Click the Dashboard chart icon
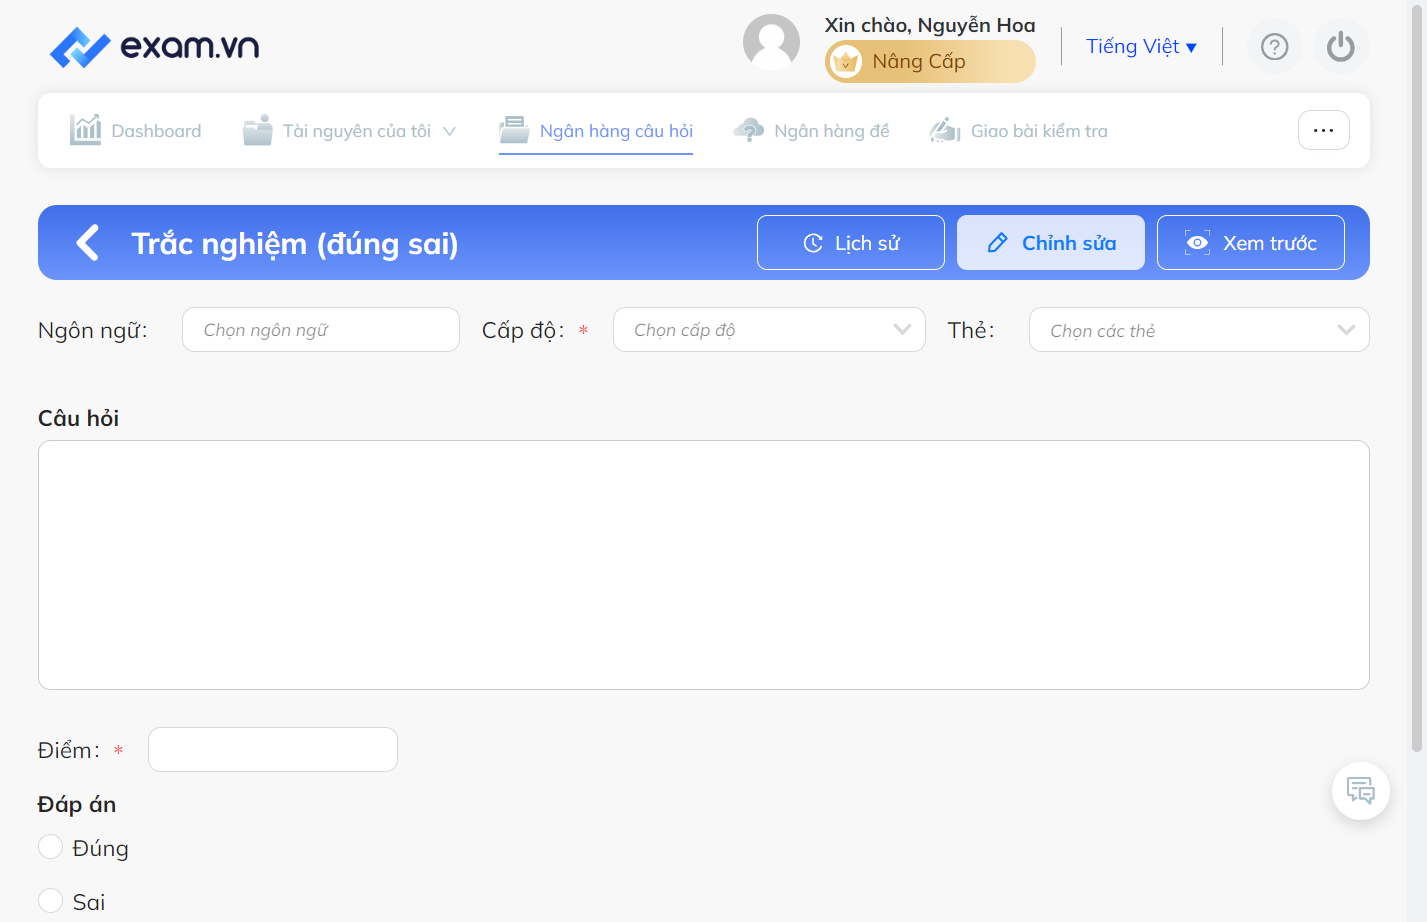This screenshot has height=922, width=1427. pos(85,130)
